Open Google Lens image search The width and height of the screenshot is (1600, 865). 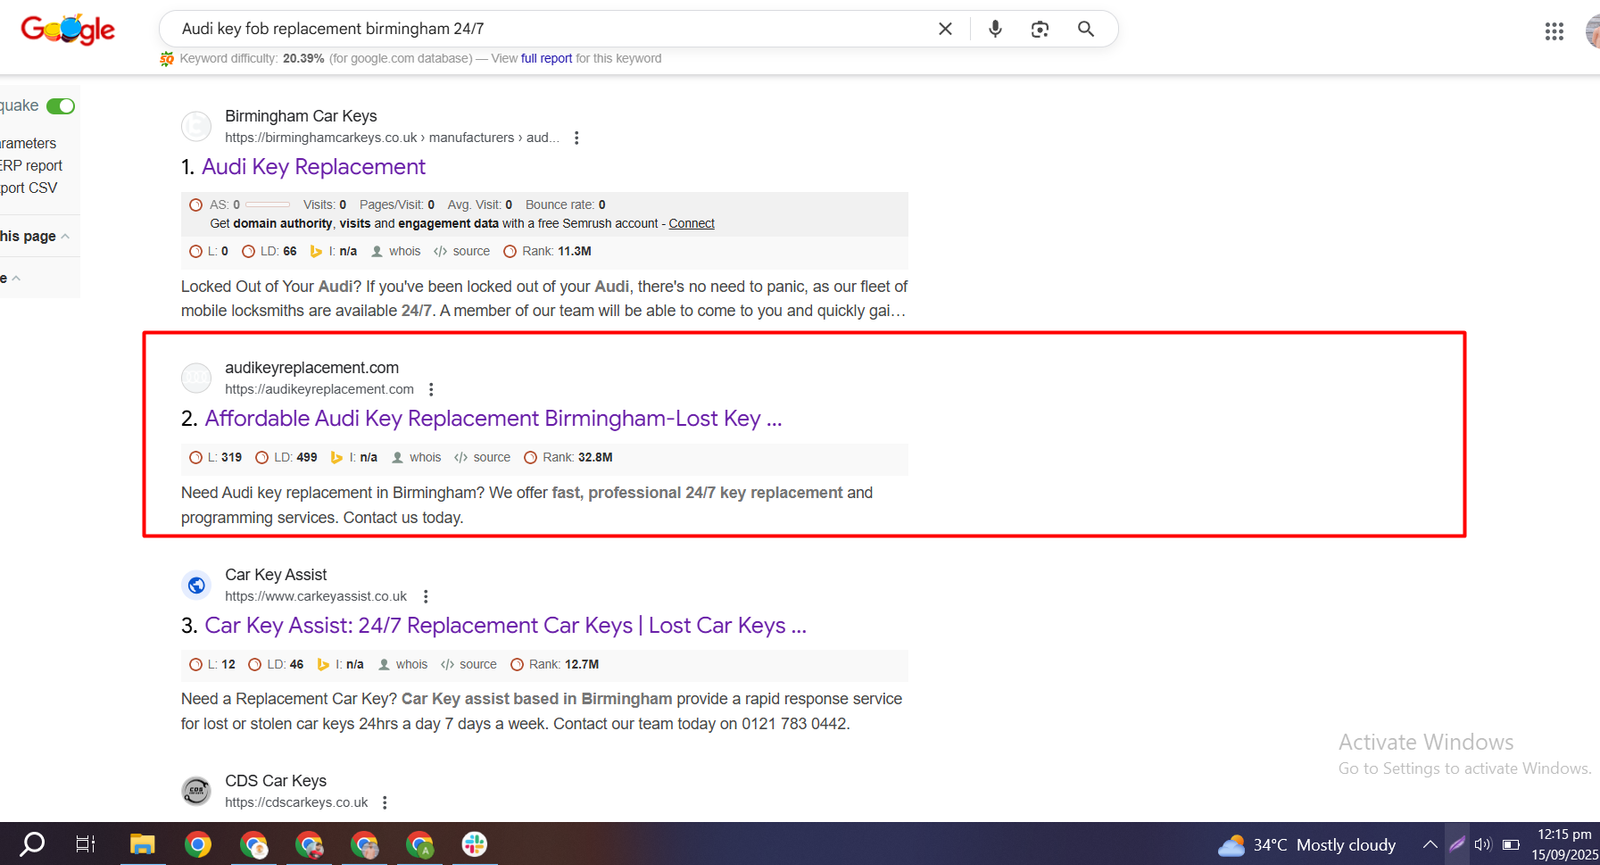(x=1040, y=29)
